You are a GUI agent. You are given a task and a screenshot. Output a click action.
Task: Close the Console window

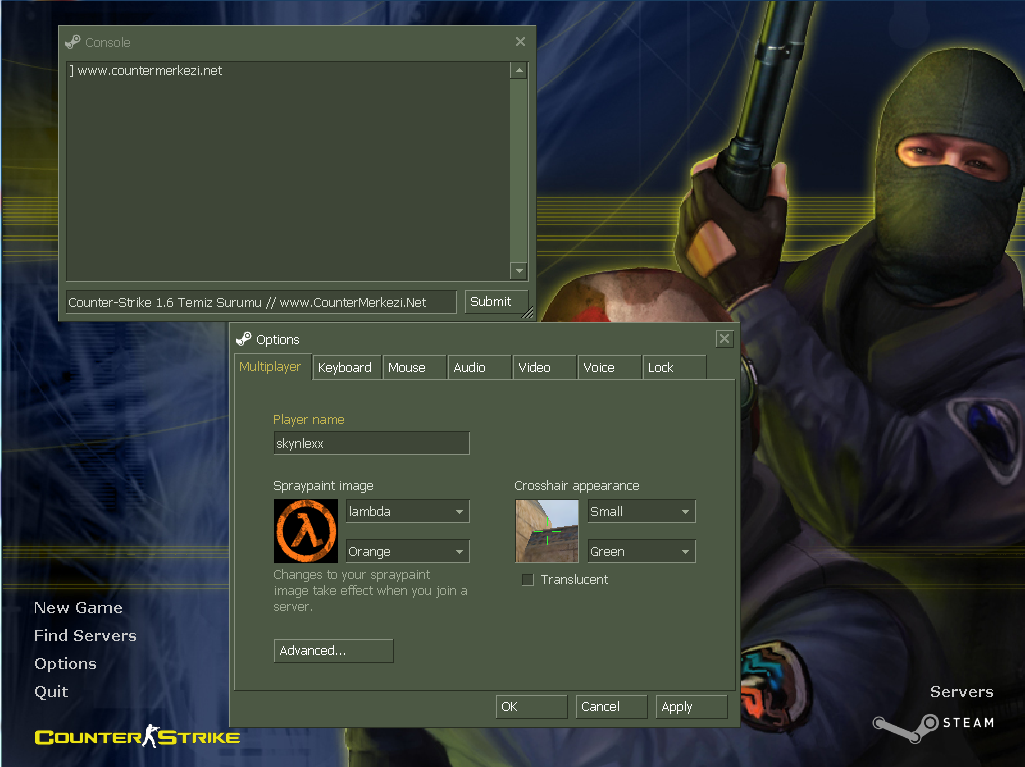pos(520,42)
